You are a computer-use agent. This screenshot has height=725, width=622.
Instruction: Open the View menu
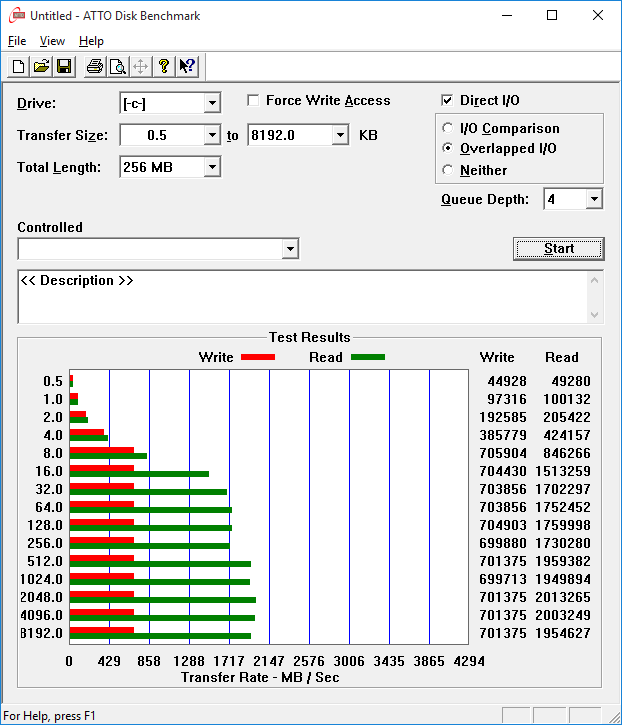[52, 41]
